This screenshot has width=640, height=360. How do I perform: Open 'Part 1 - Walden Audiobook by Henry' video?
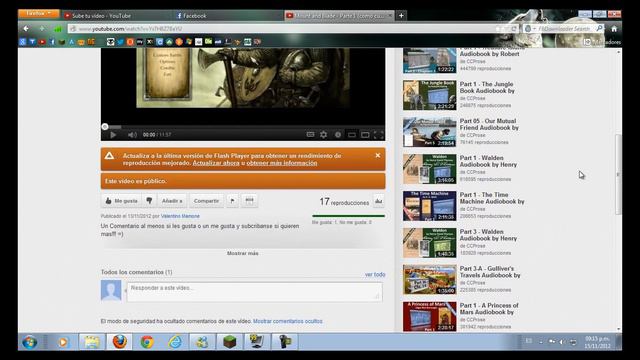(488, 161)
